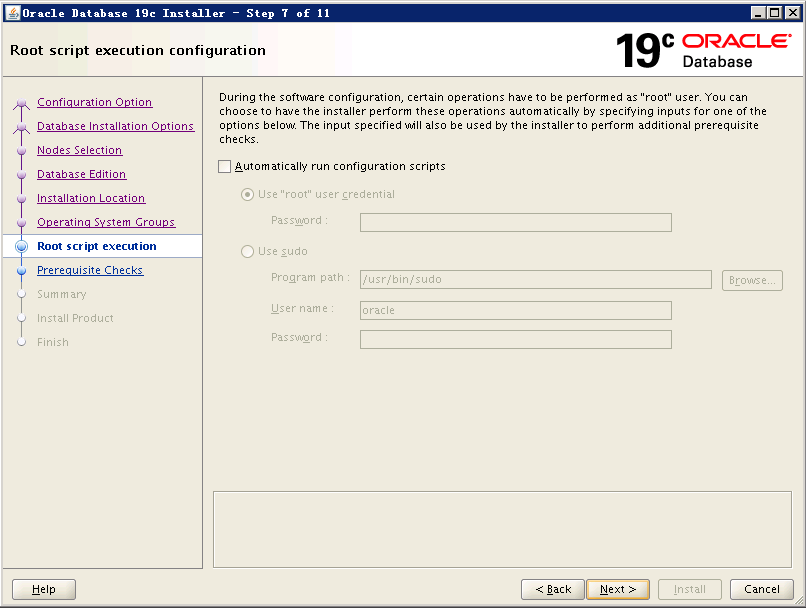Click the Finish step bullet icon
This screenshot has height=608, width=806.
coord(22,342)
